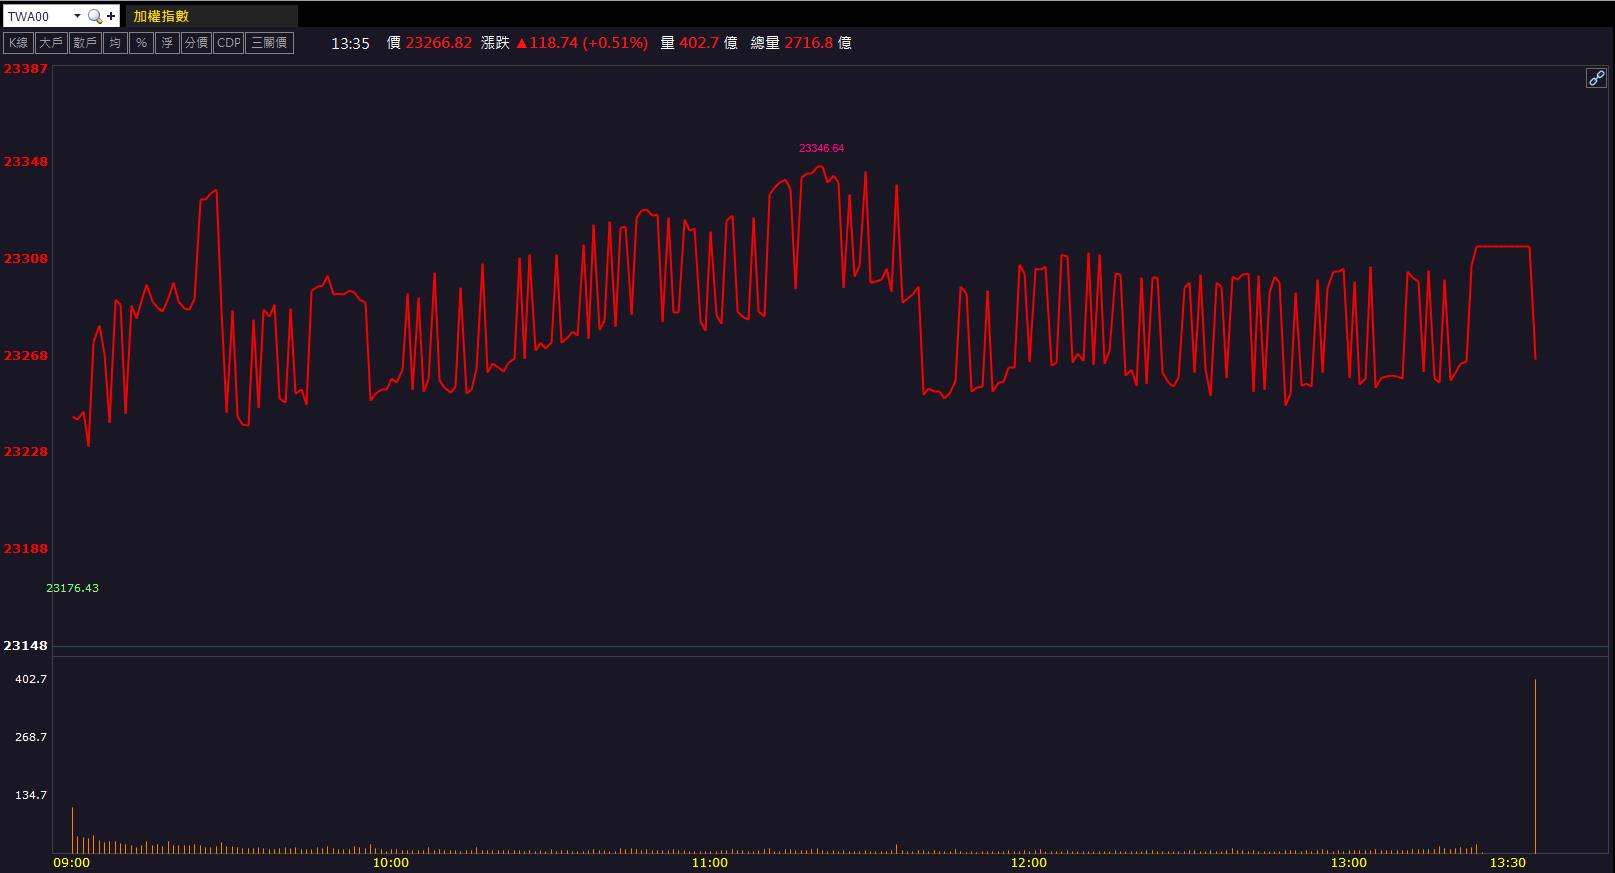The height and width of the screenshot is (873, 1615).
Task: Click the 23308 y-axis label
Action: [26, 259]
